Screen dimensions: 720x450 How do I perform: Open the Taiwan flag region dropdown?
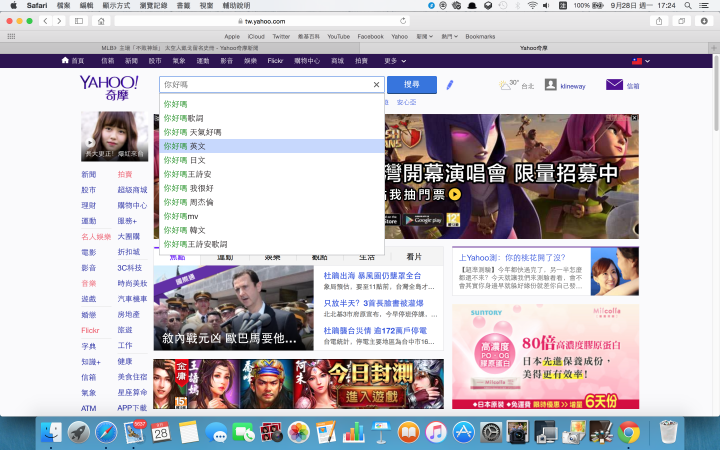641,61
